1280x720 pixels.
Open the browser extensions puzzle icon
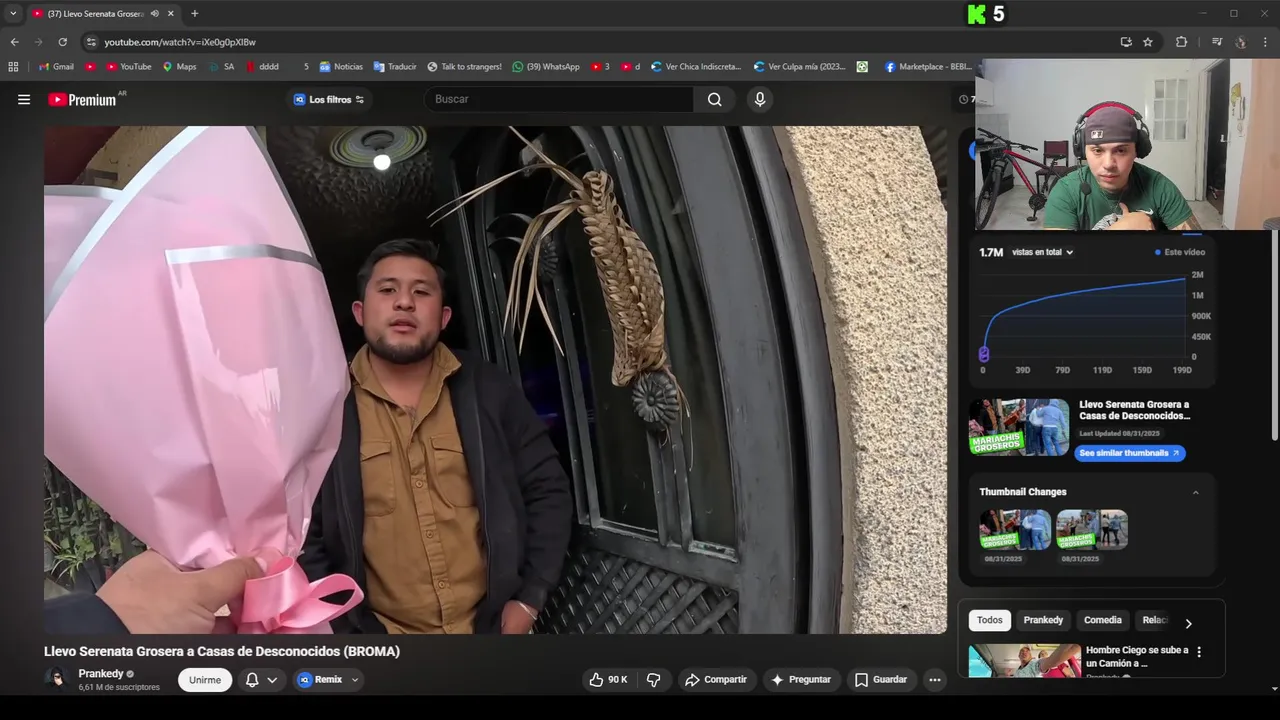pos(1181,42)
